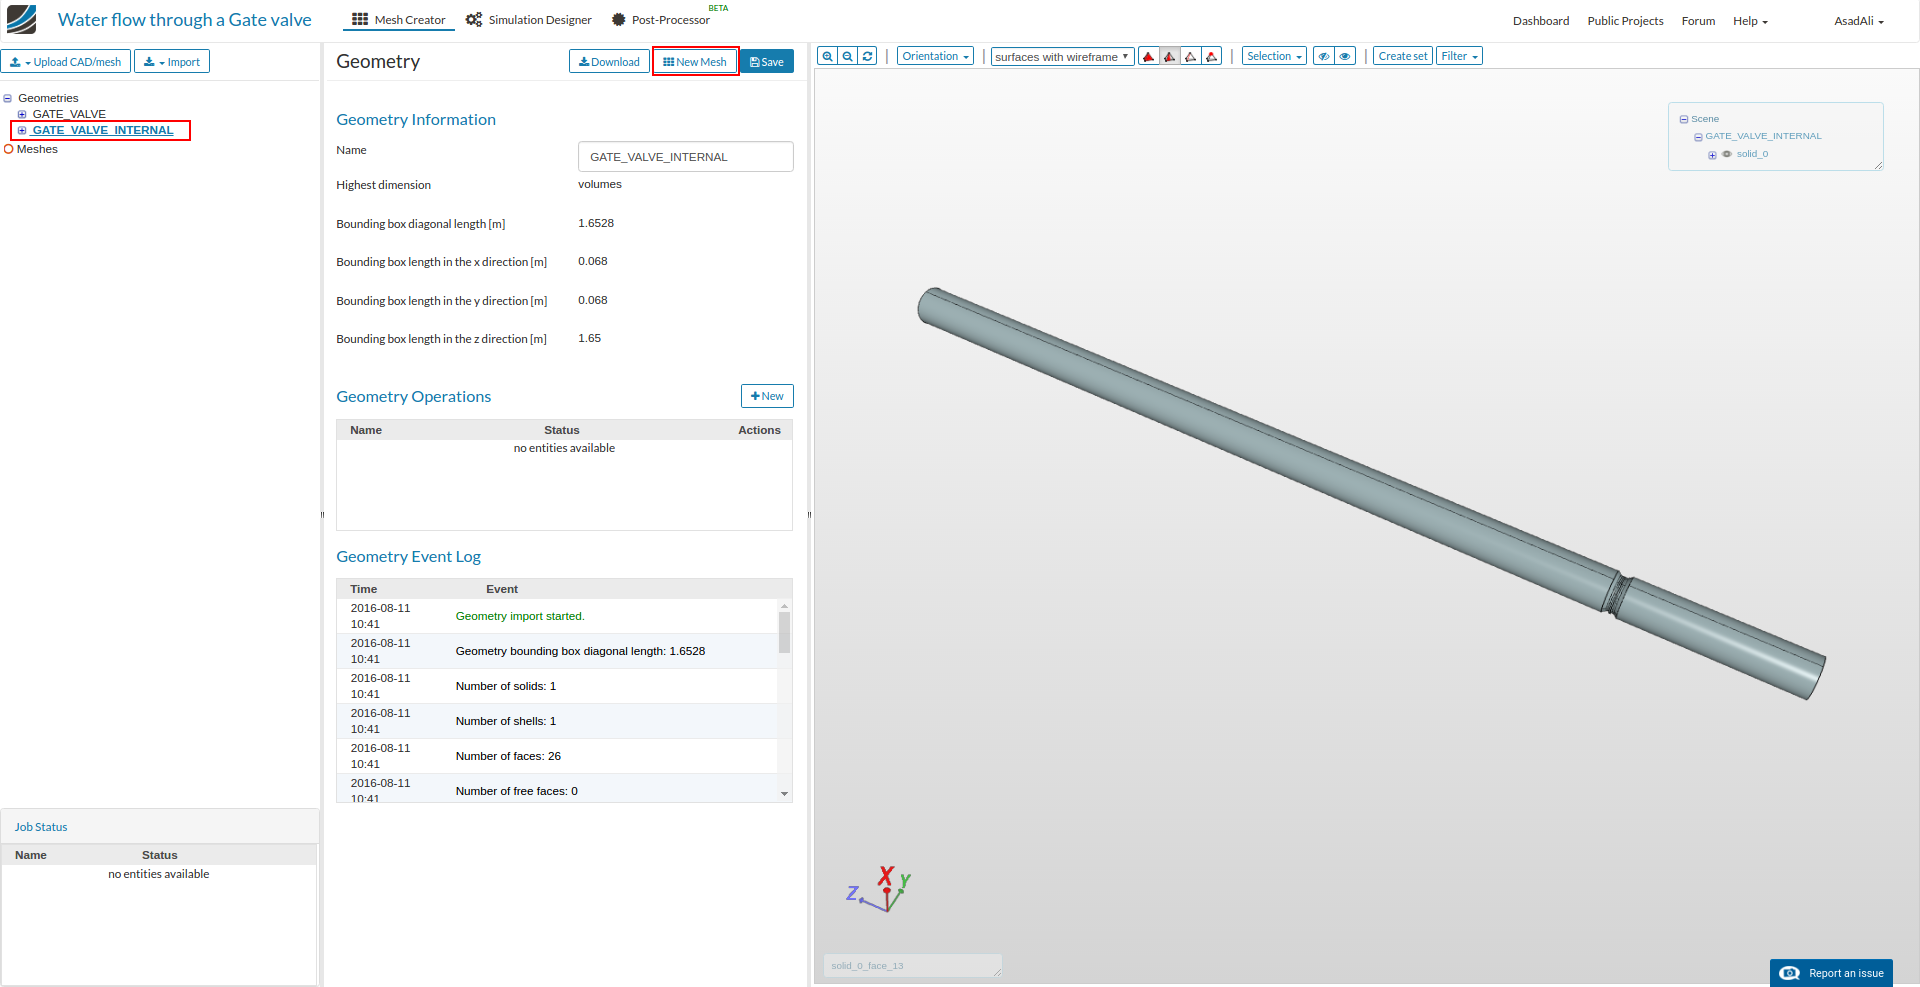The height and width of the screenshot is (987, 1920).
Task: Save the geometry
Action: click(767, 62)
